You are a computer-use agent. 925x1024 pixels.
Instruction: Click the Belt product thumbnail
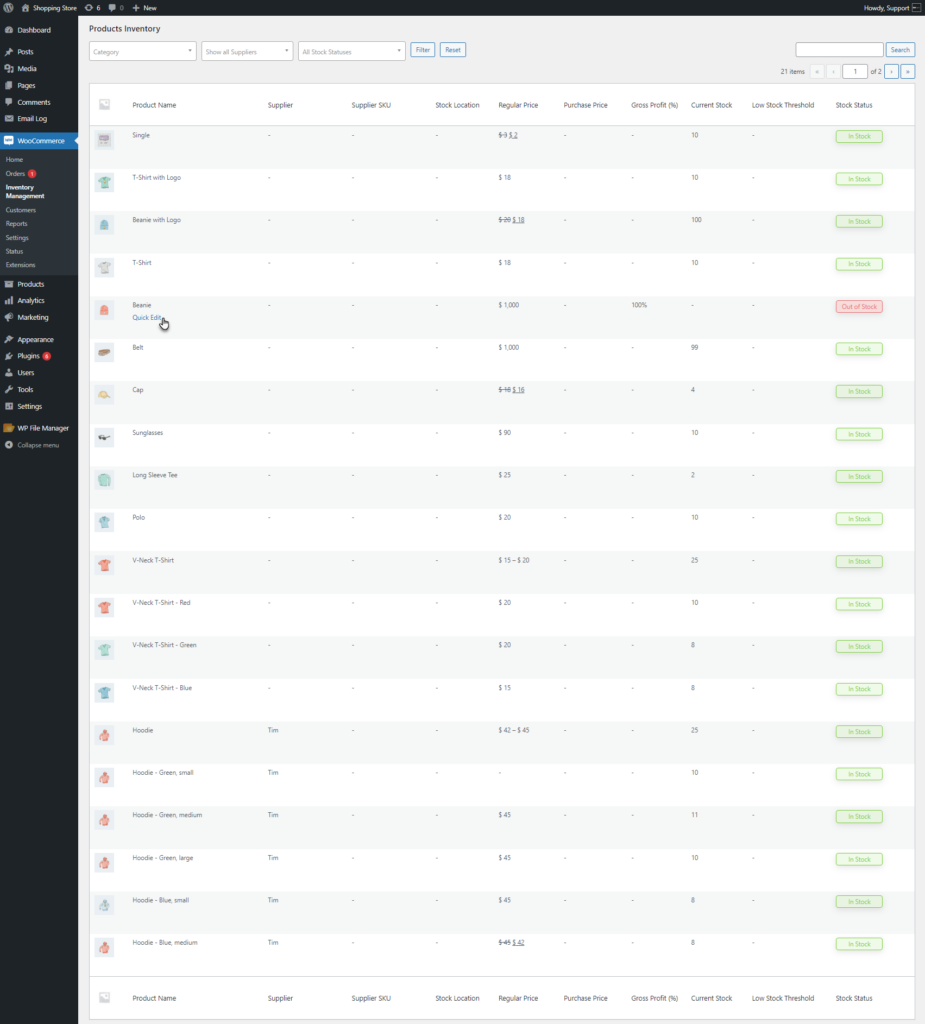[x=104, y=353]
